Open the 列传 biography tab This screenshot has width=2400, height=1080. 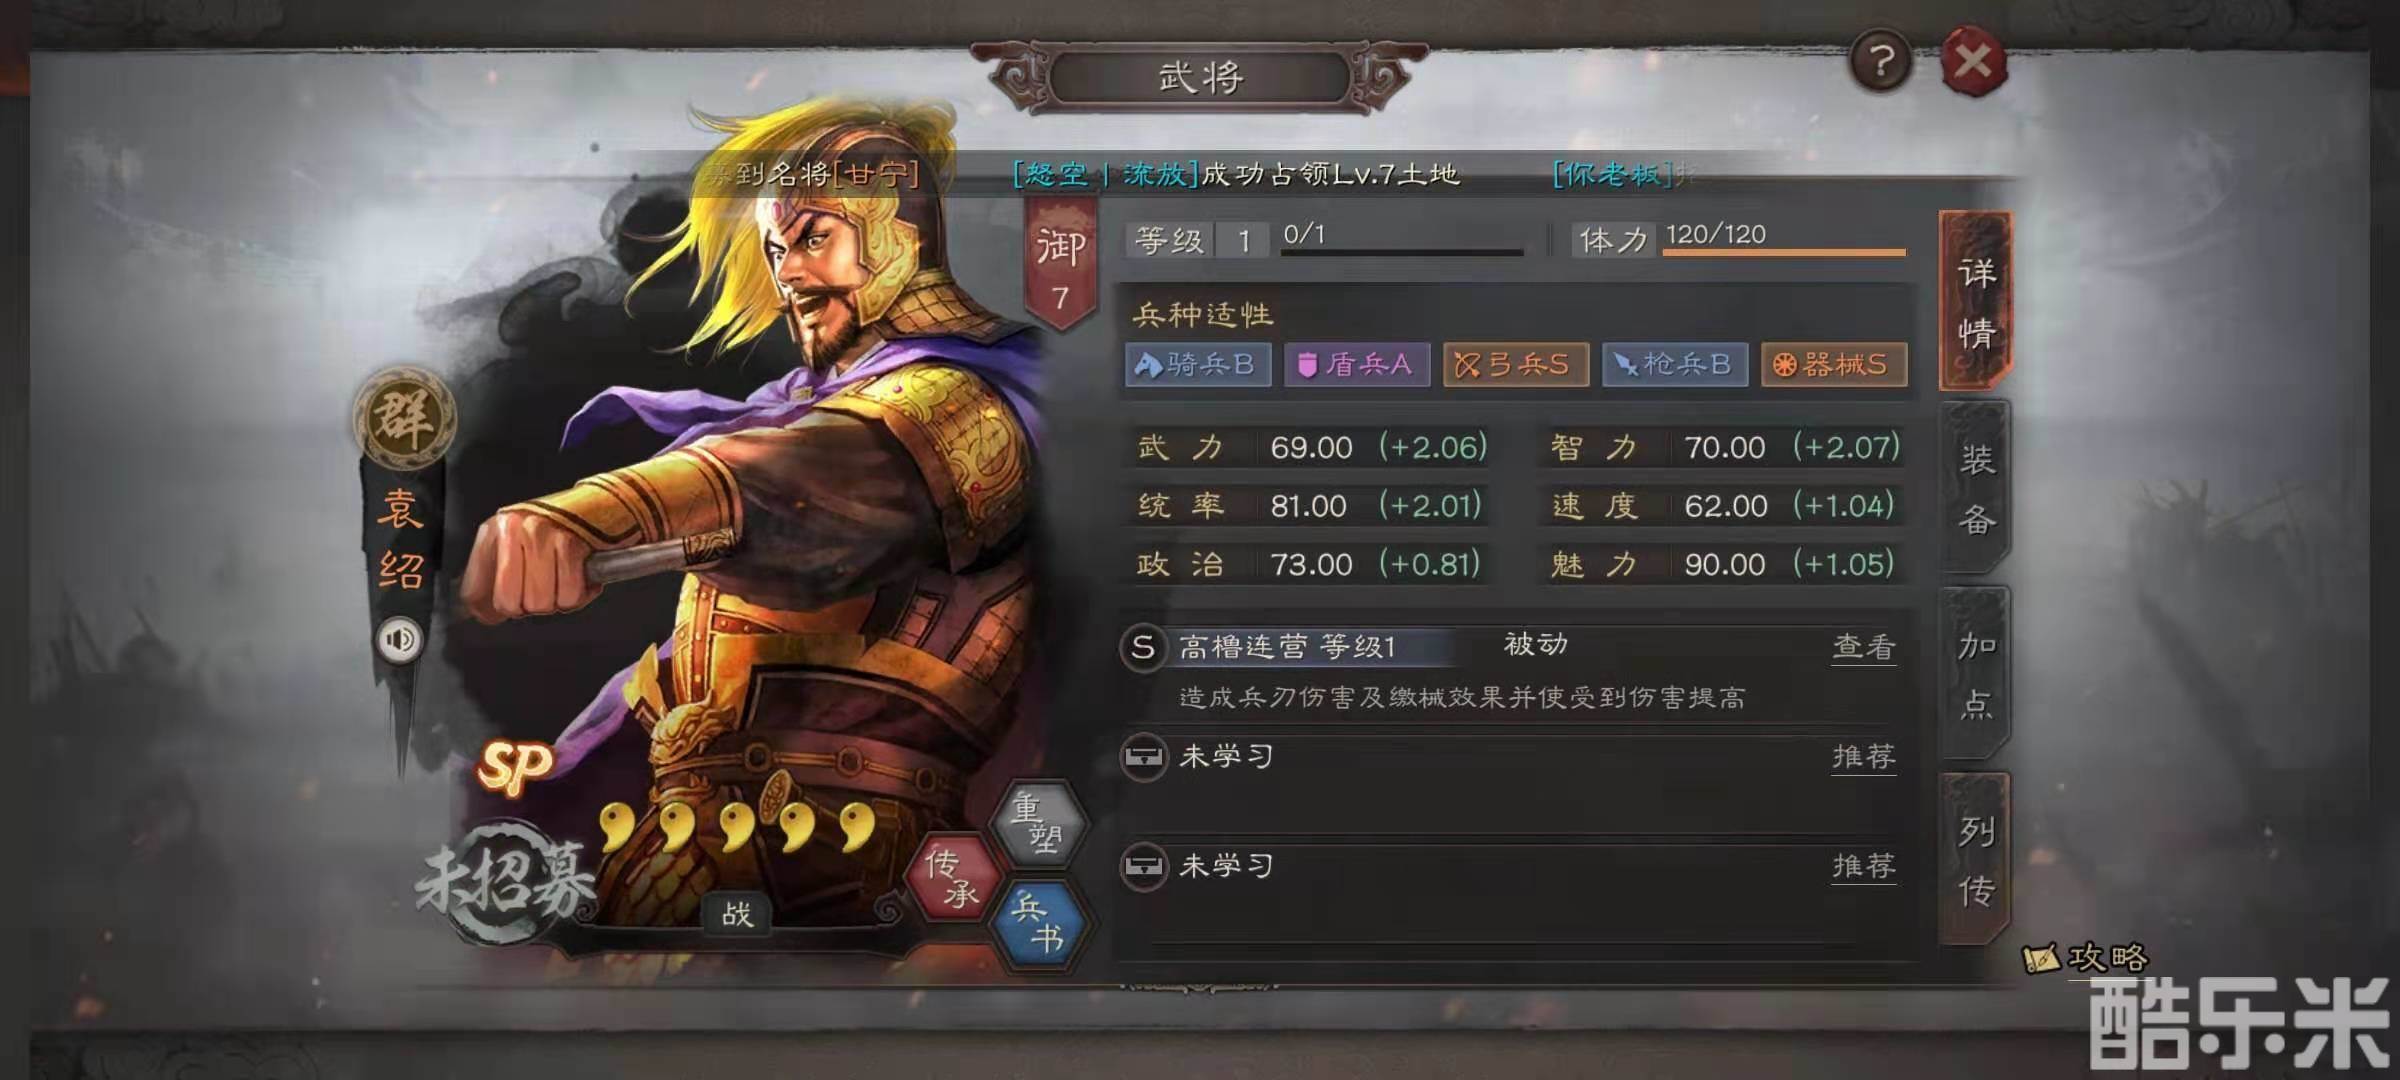pos(1975,859)
